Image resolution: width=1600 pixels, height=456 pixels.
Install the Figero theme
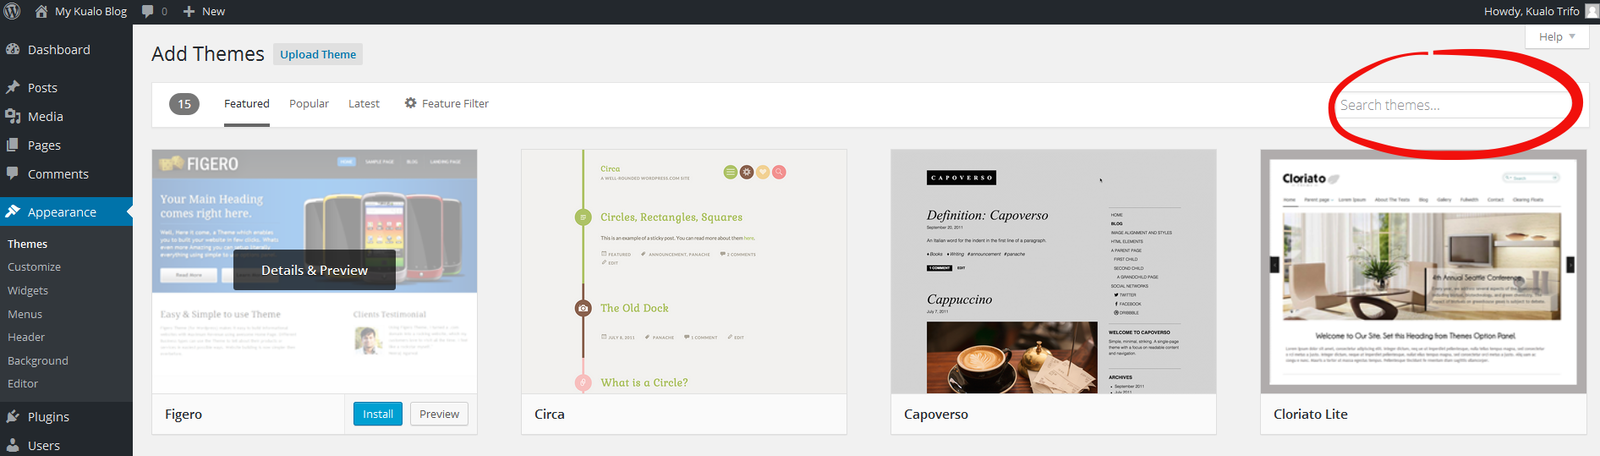[x=378, y=414]
